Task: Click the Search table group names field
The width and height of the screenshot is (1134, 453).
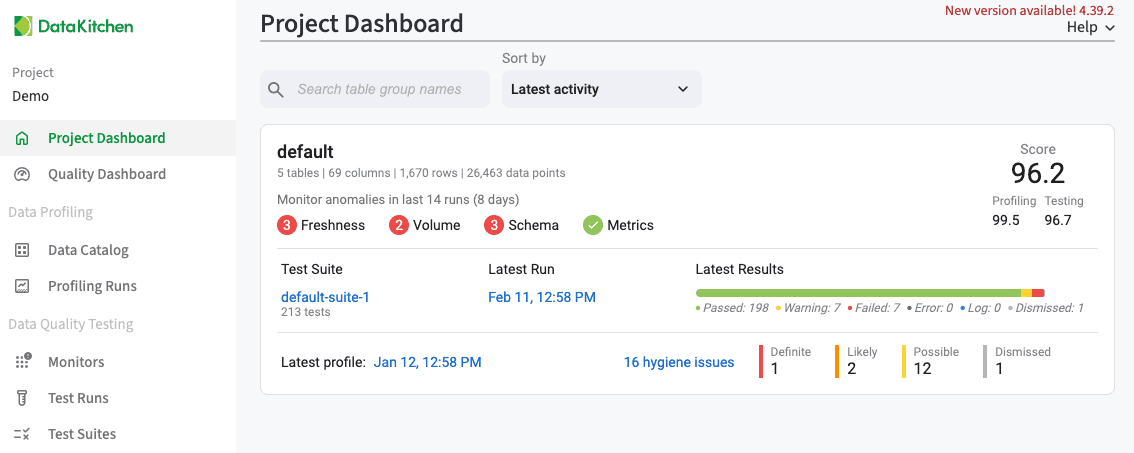Action: click(385, 89)
